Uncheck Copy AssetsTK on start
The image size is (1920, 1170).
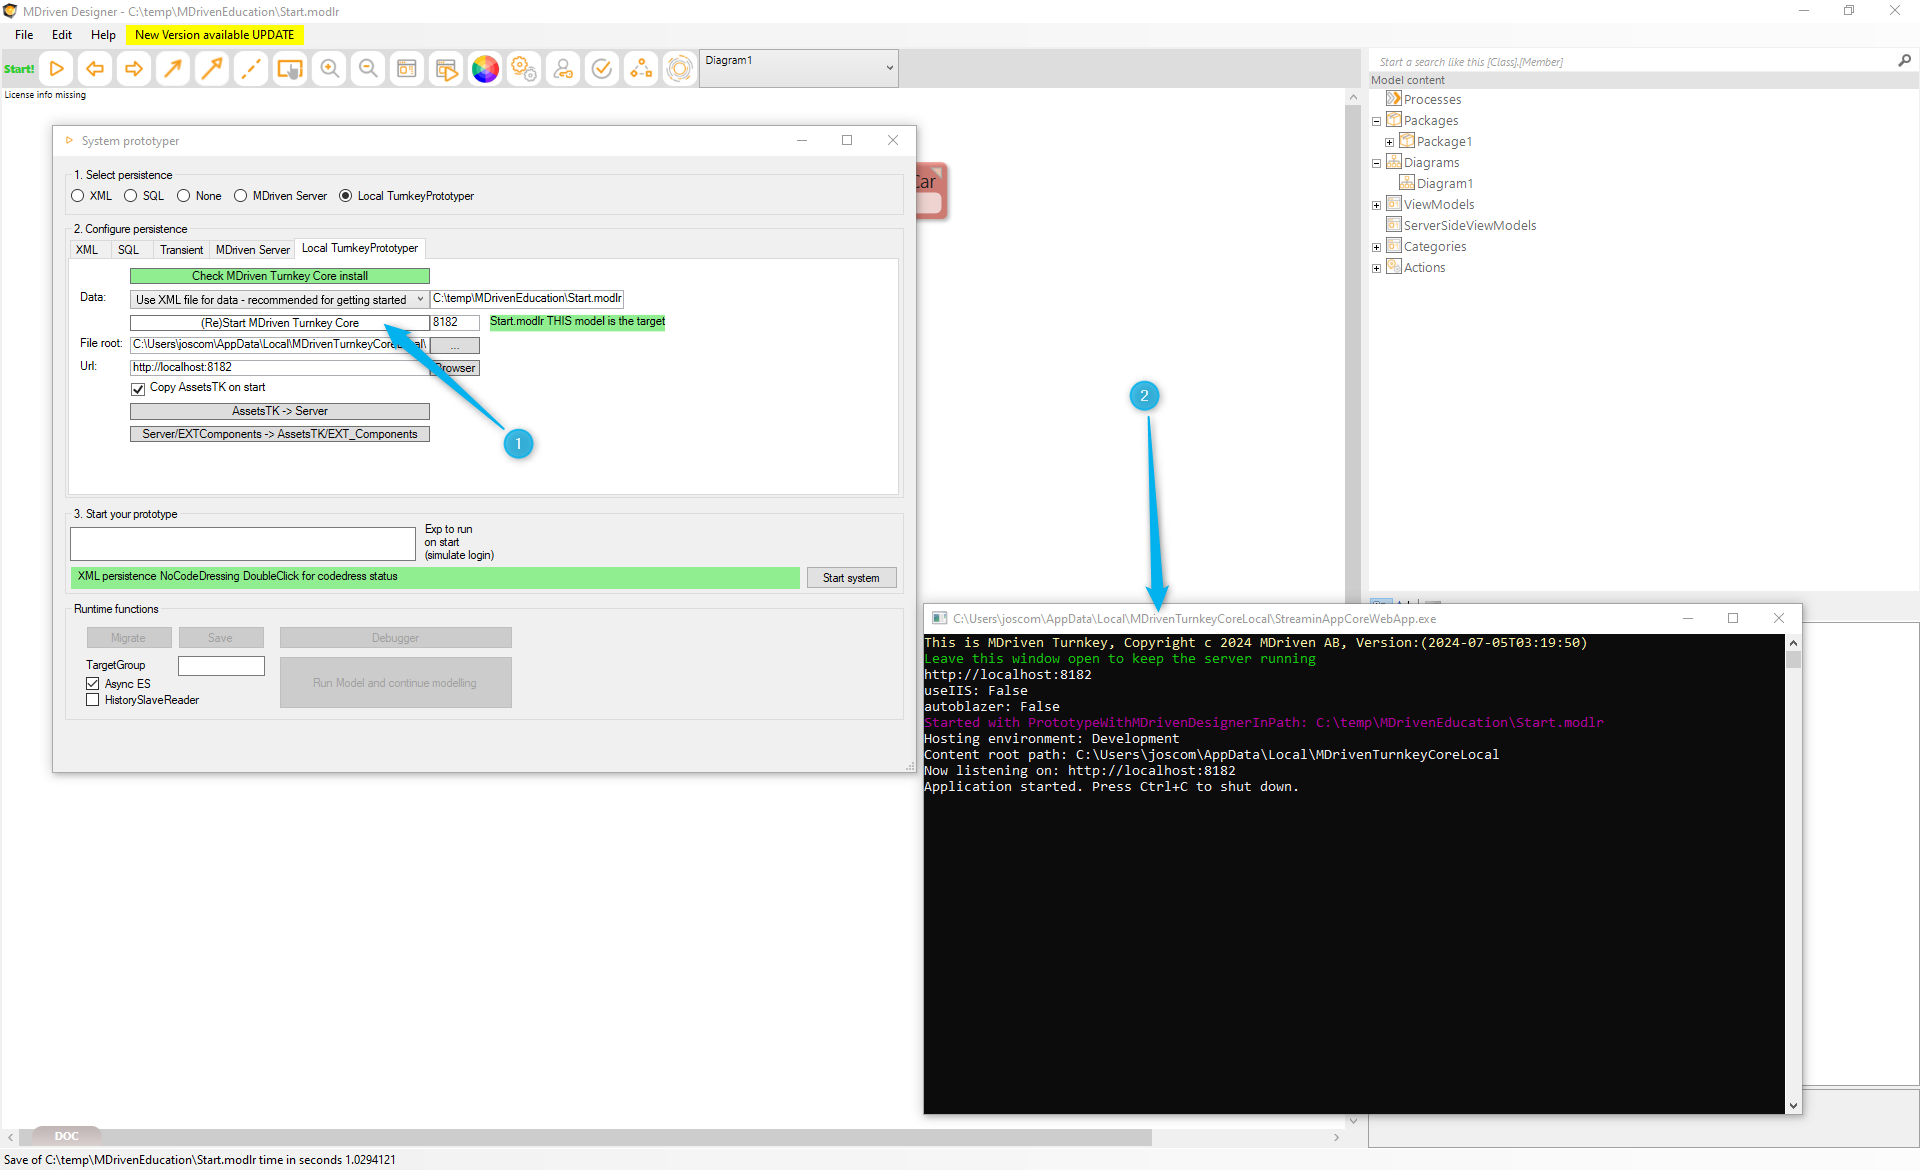tap(138, 389)
